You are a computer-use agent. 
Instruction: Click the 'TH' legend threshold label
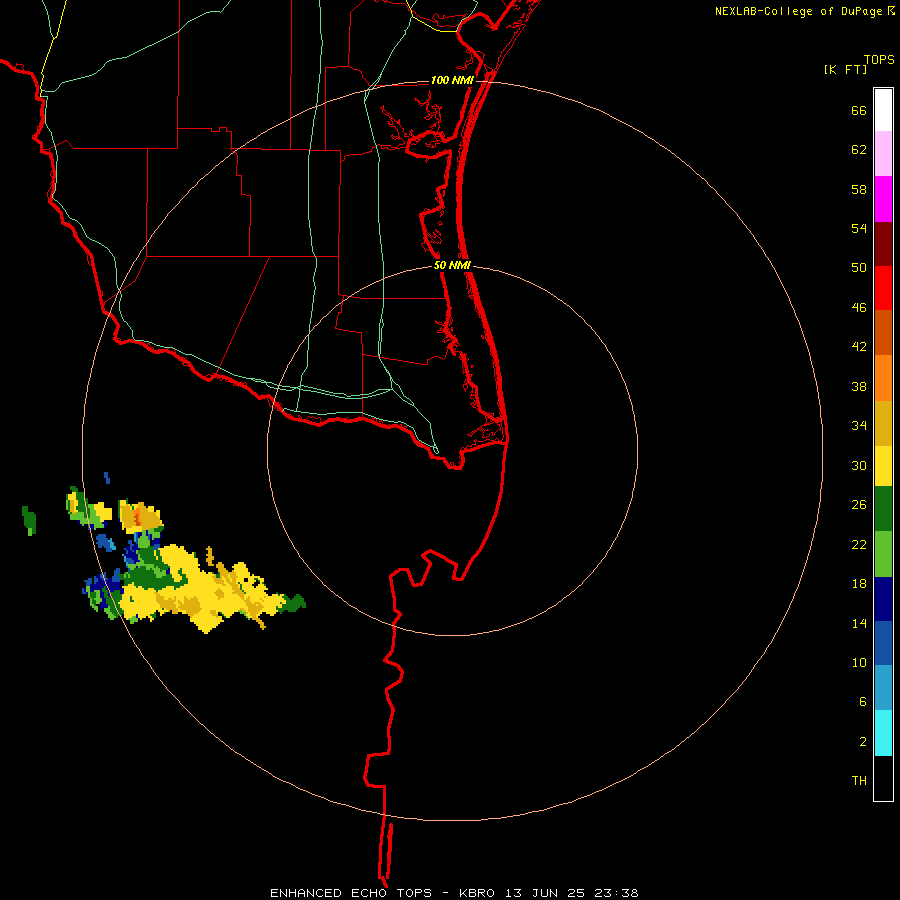[x=859, y=781]
